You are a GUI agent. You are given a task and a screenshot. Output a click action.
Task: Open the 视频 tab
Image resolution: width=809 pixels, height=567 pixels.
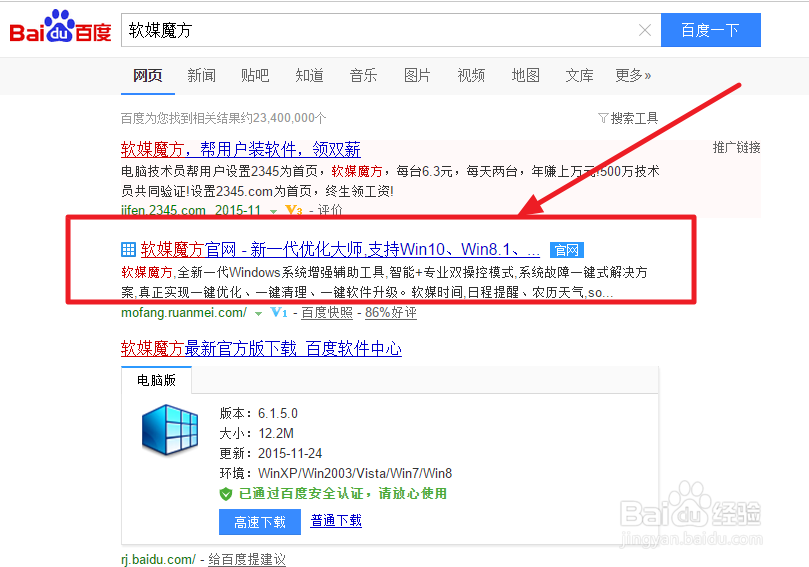471,76
